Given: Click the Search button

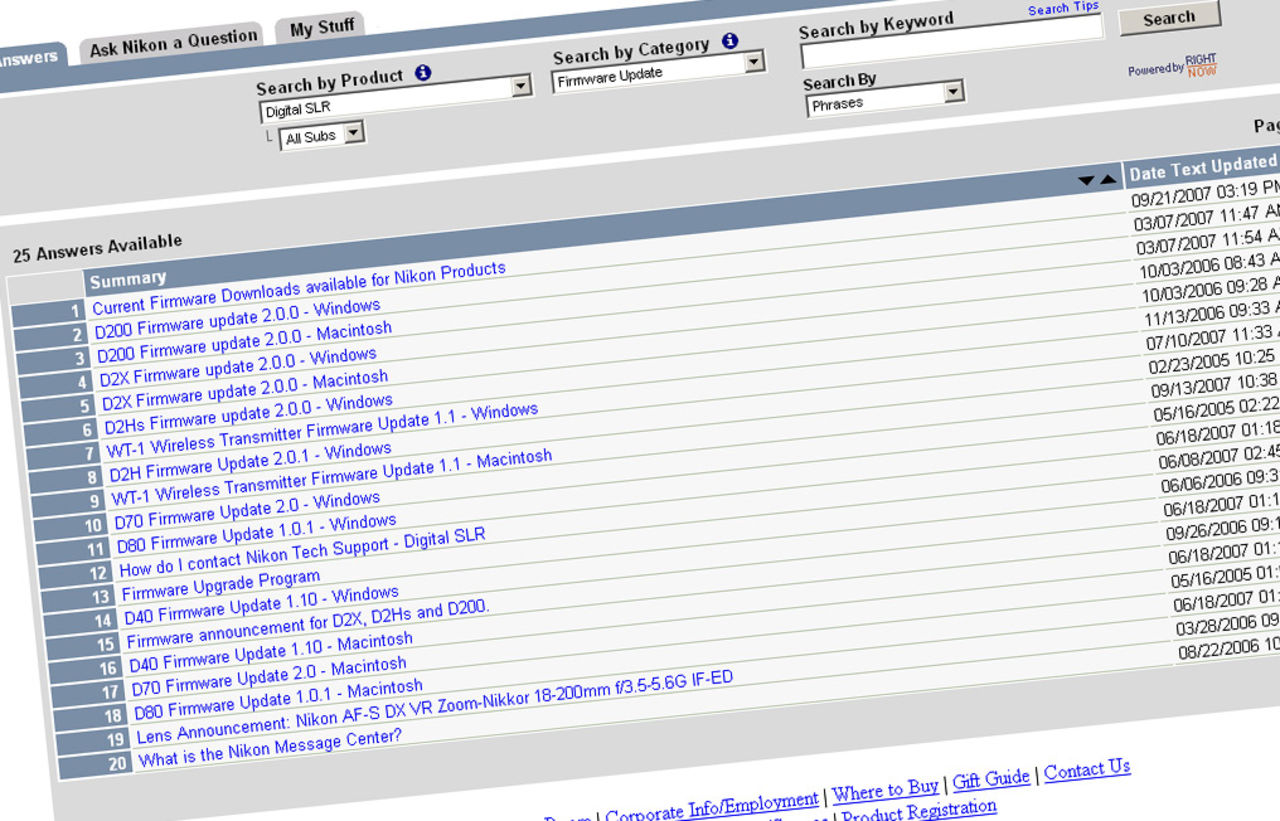Looking at the screenshot, I should pos(1169,18).
